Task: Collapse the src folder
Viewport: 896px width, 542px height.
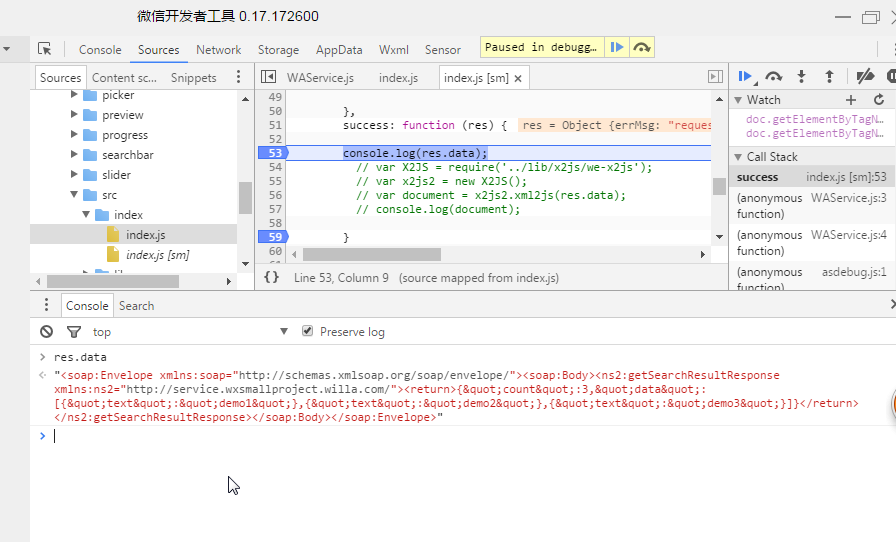Action: 74,194
